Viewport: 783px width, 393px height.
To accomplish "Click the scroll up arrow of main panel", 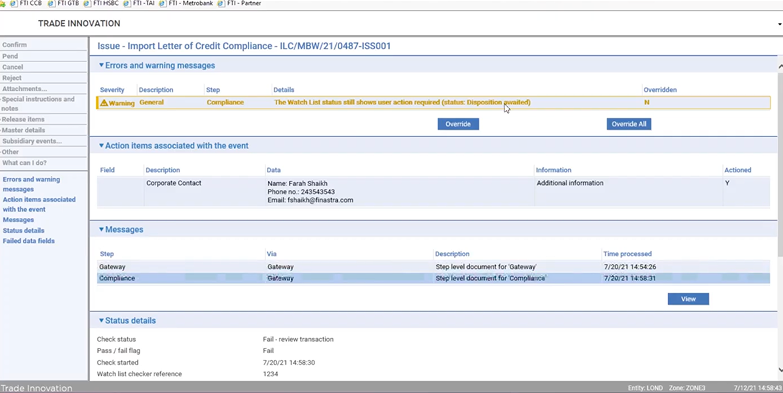I will coord(780,66).
